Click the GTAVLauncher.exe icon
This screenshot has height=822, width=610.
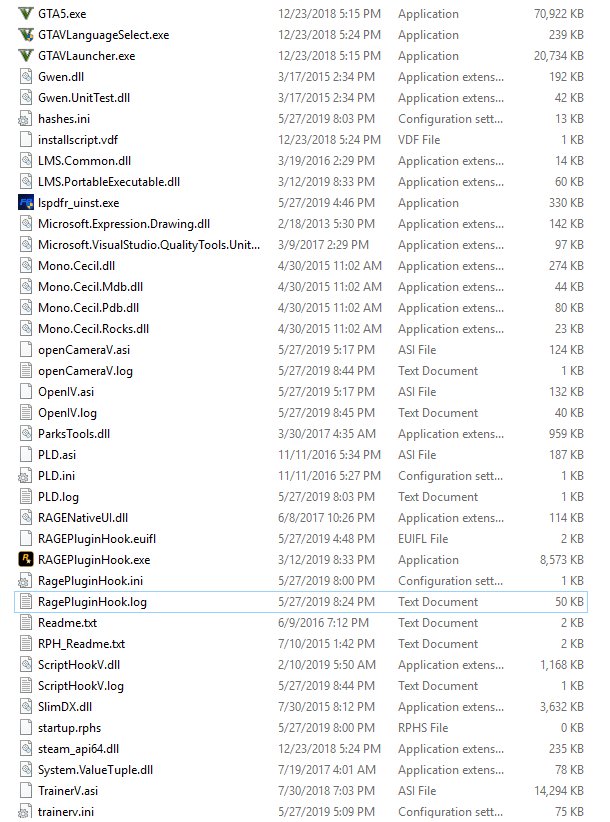[26, 56]
